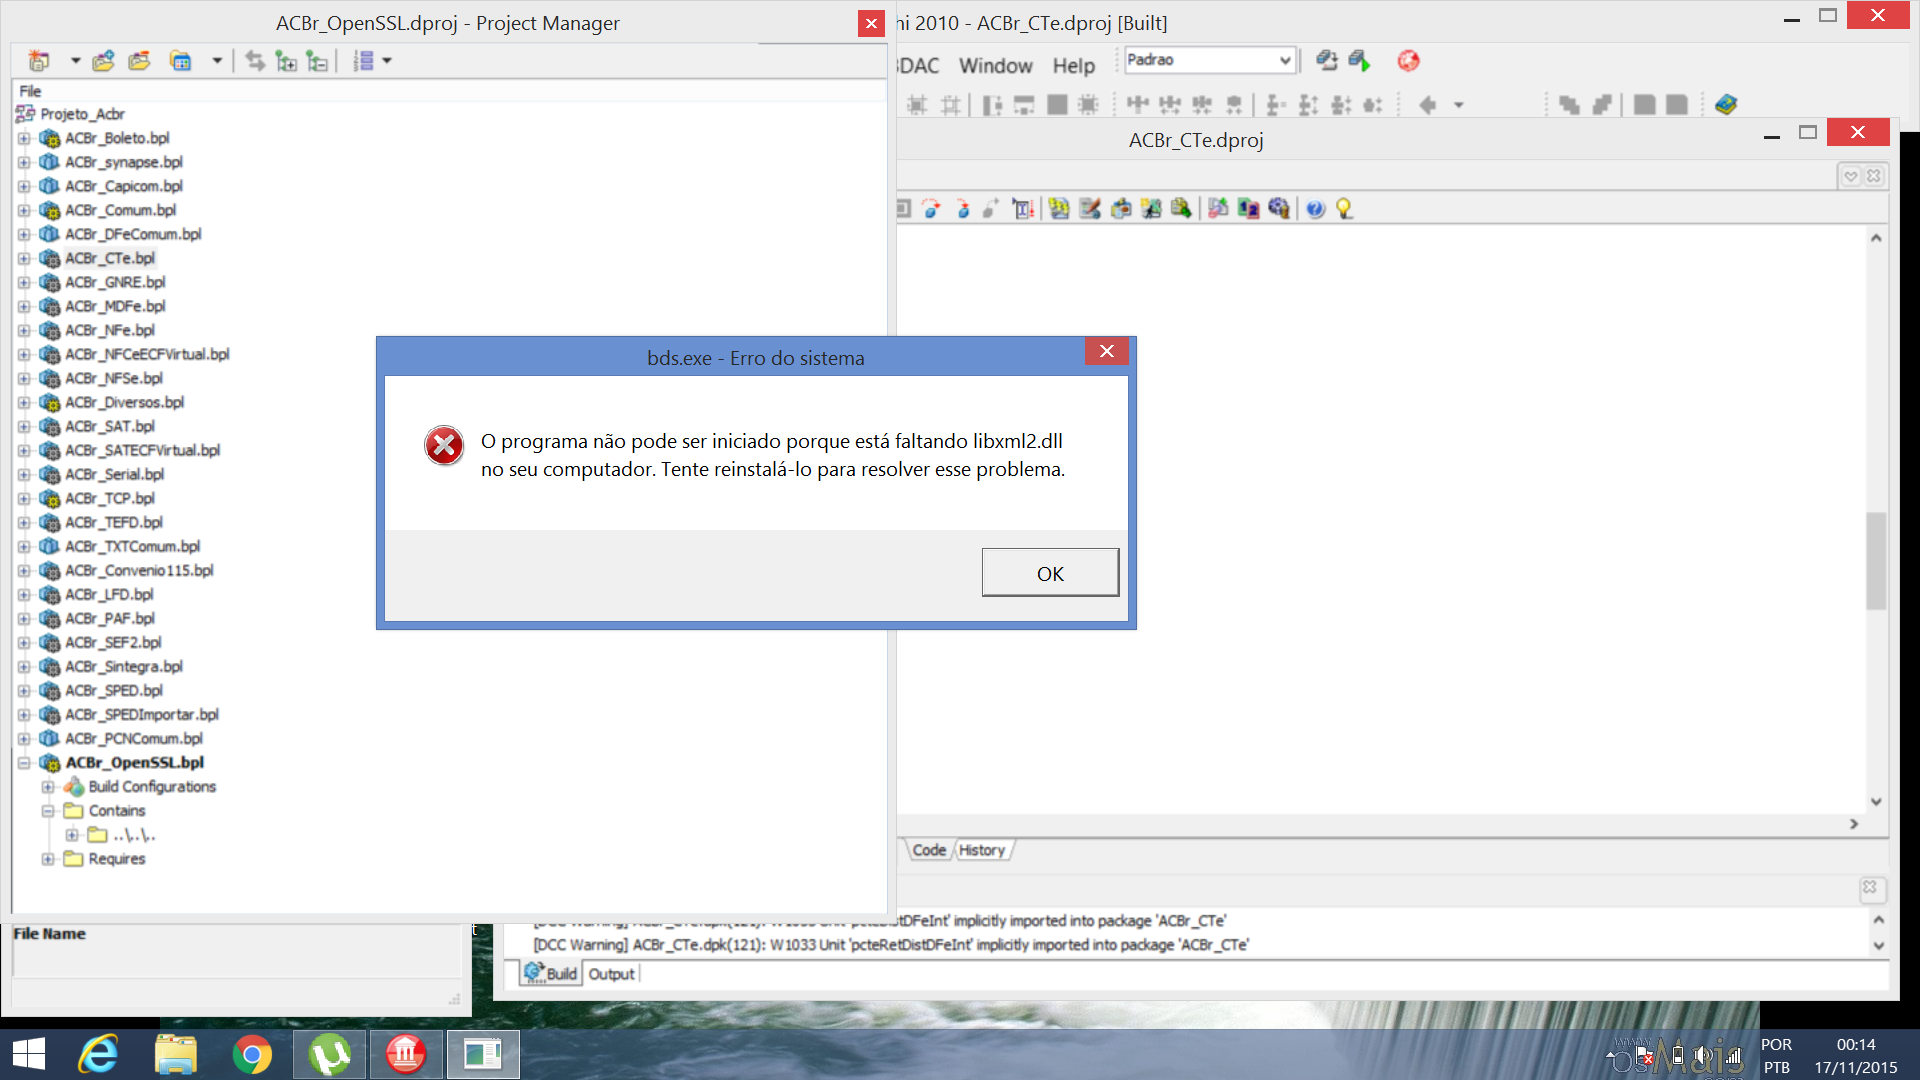Click the red globe icon in main toolbar
The image size is (1920, 1080).
click(1408, 61)
